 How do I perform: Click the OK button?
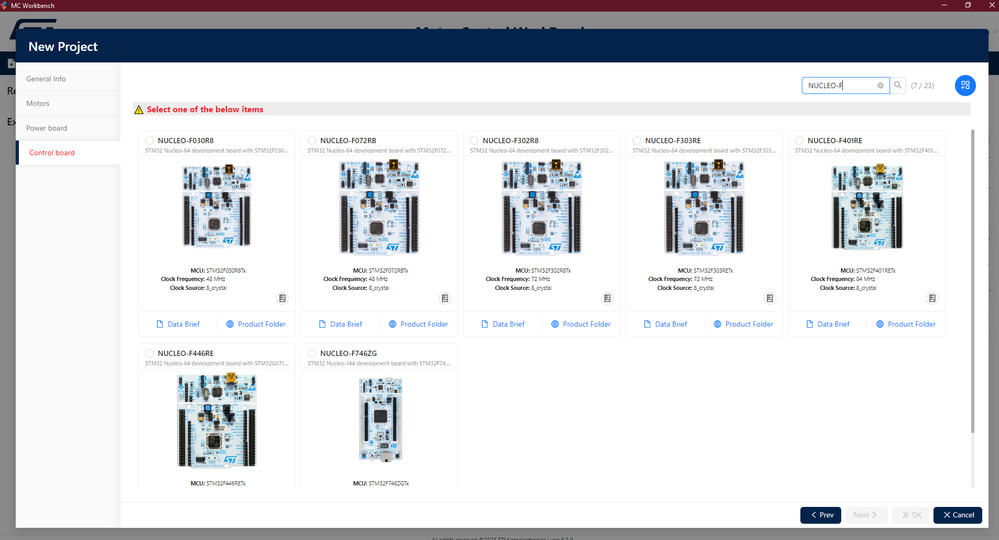[911, 515]
